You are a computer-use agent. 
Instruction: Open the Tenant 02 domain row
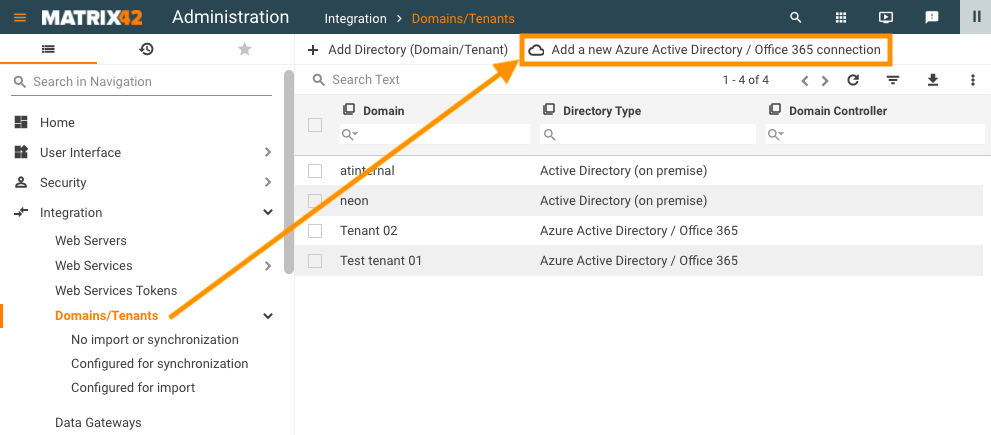pyautogui.click(x=638, y=231)
